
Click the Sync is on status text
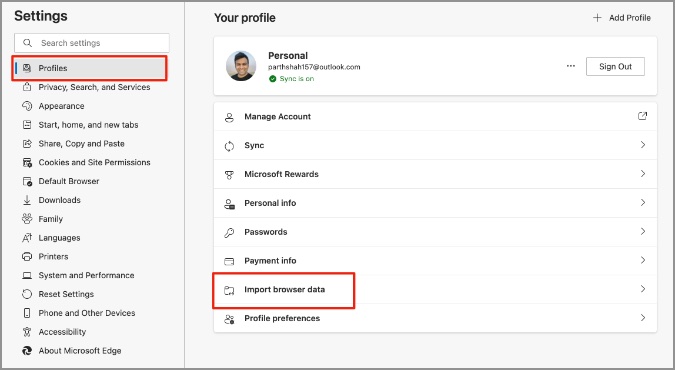pos(297,79)
